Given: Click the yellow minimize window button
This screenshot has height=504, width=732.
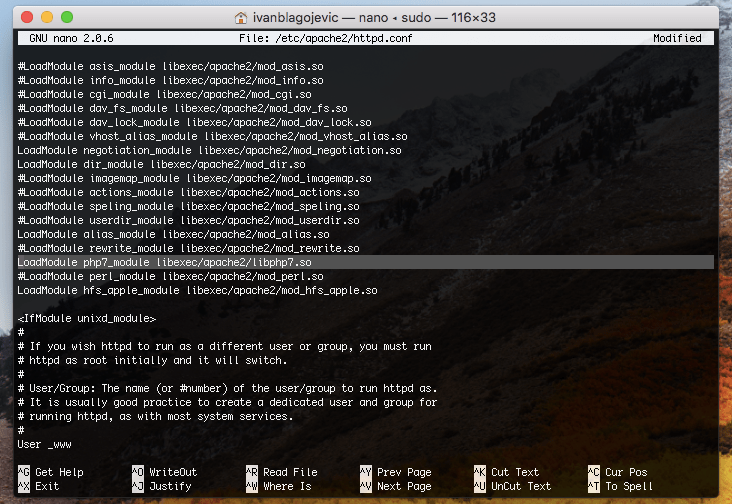Looking at the screenshot, I should tap(47, 17).
